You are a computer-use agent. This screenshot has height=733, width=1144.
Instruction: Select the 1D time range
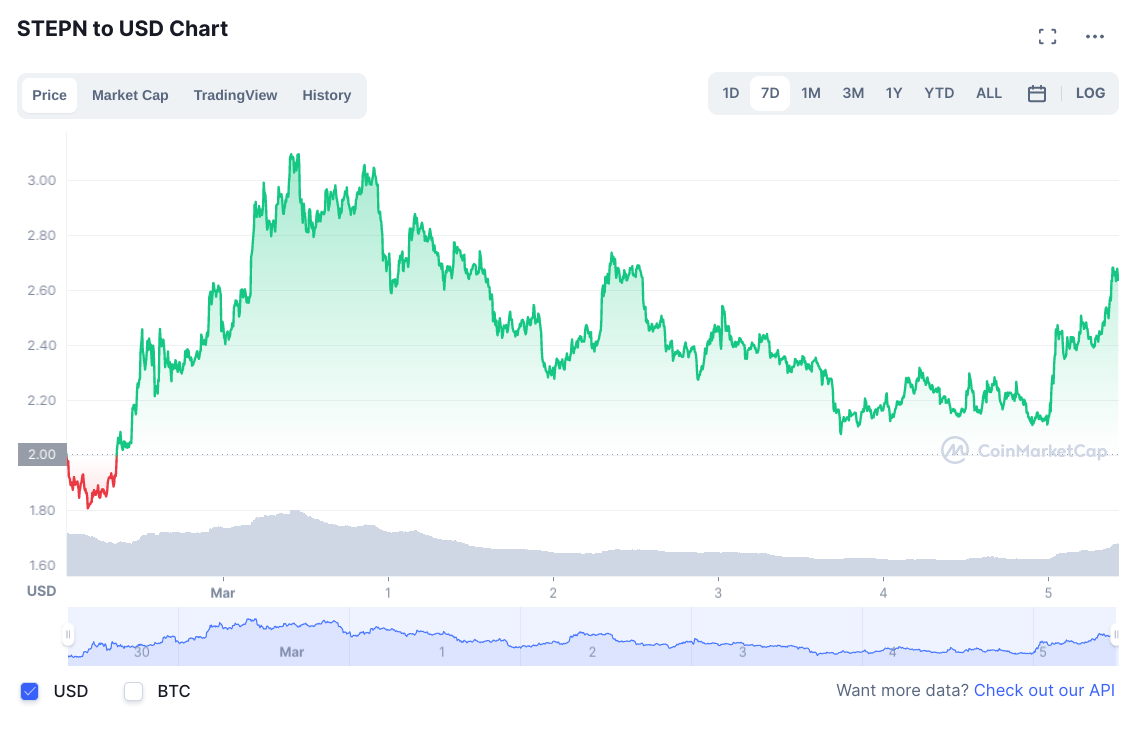click(x=731, y=93)
